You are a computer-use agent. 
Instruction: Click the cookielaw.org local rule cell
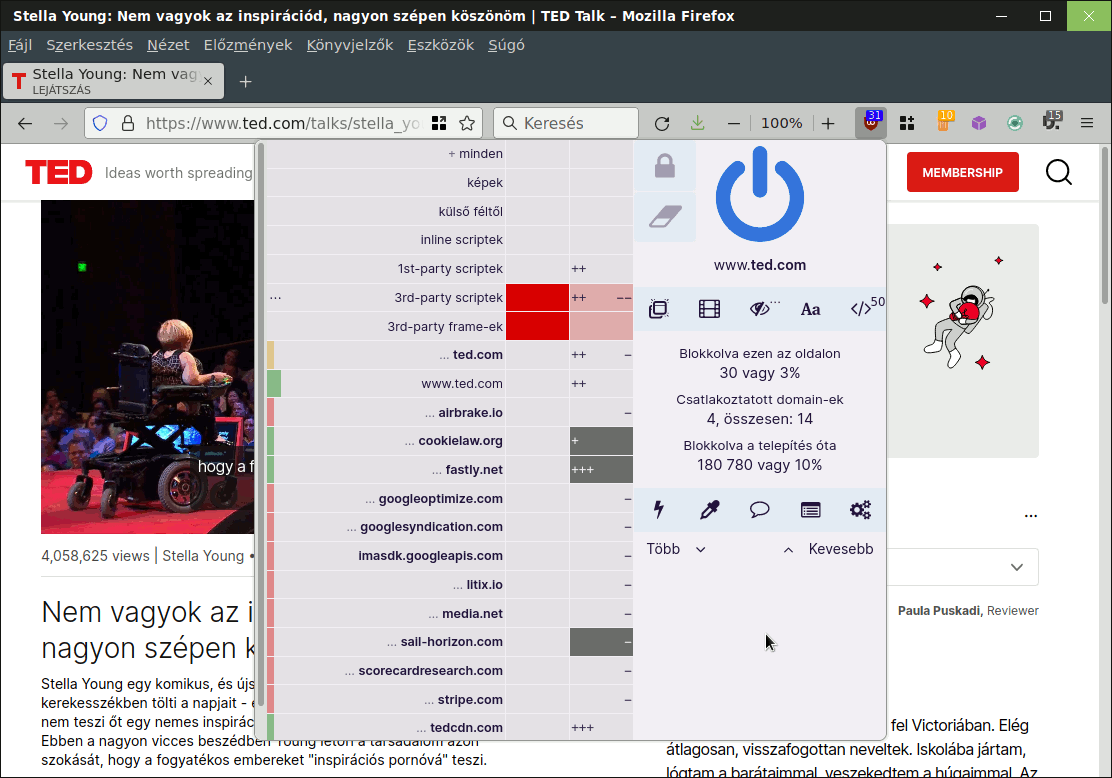(x=601, y=441)
